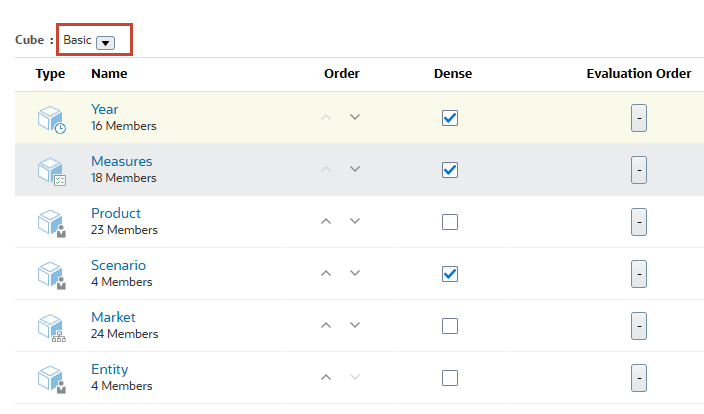Open the Entity dimension link
Screen dimensions: 704x414
coord(109,369)
